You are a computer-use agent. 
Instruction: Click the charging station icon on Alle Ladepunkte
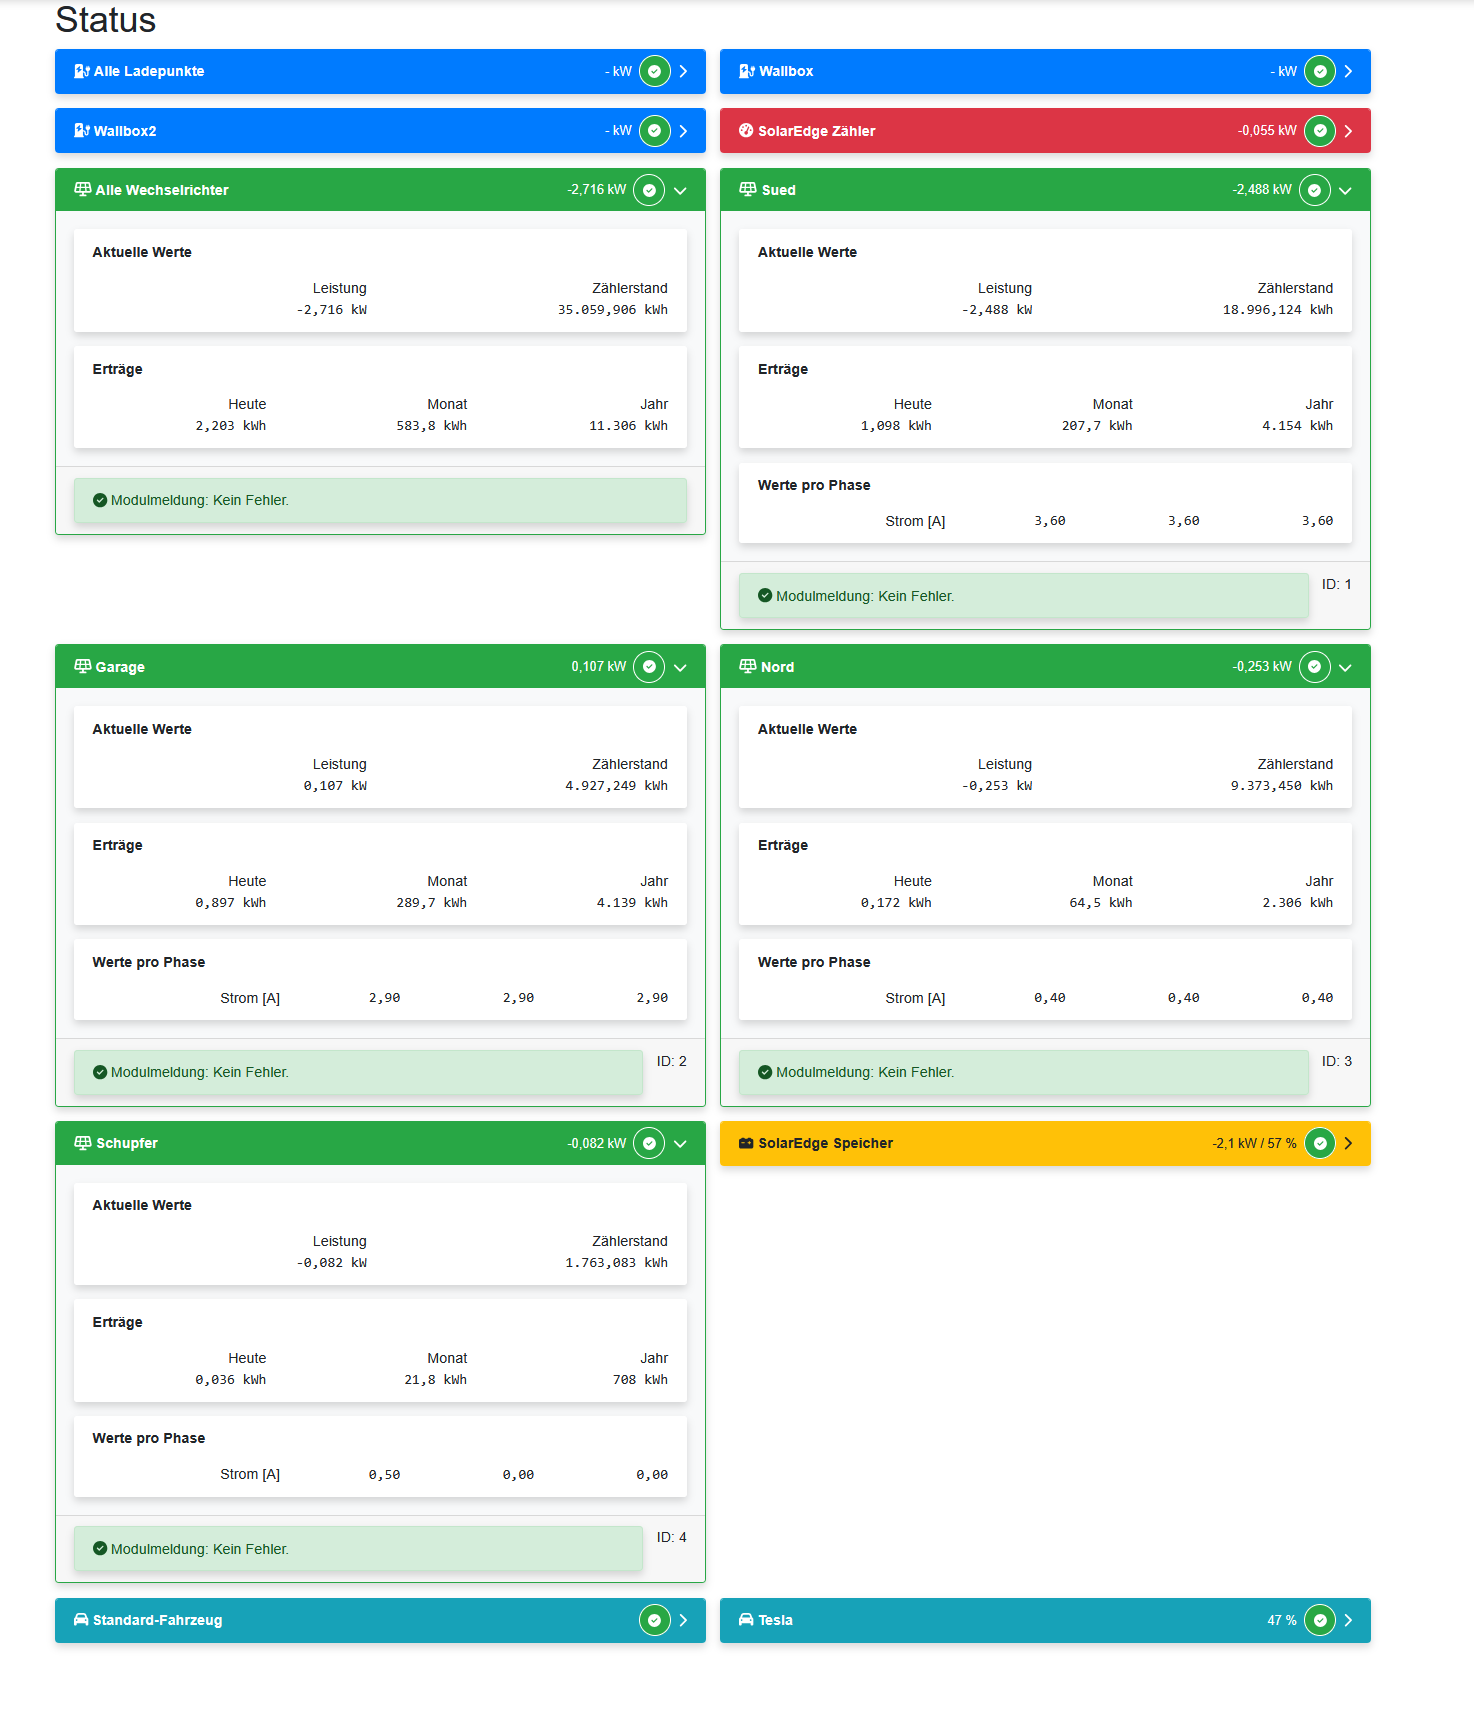pyautogui.click(x=82, y=71)
